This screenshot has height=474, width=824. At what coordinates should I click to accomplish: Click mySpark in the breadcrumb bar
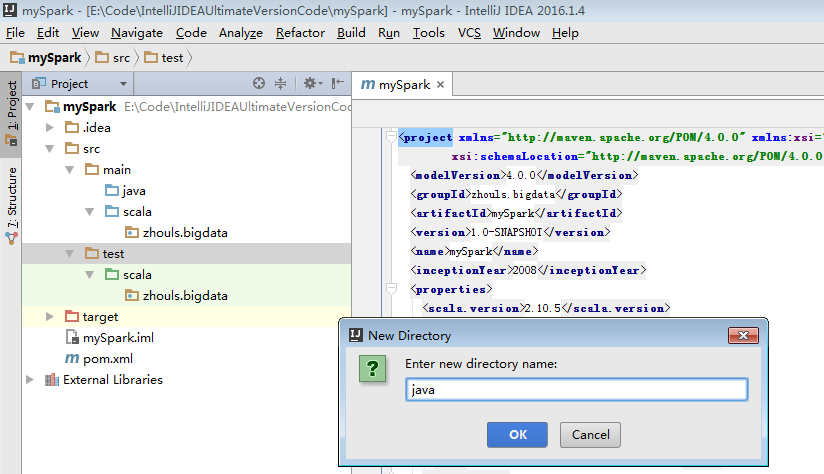(x=46, y=58)
